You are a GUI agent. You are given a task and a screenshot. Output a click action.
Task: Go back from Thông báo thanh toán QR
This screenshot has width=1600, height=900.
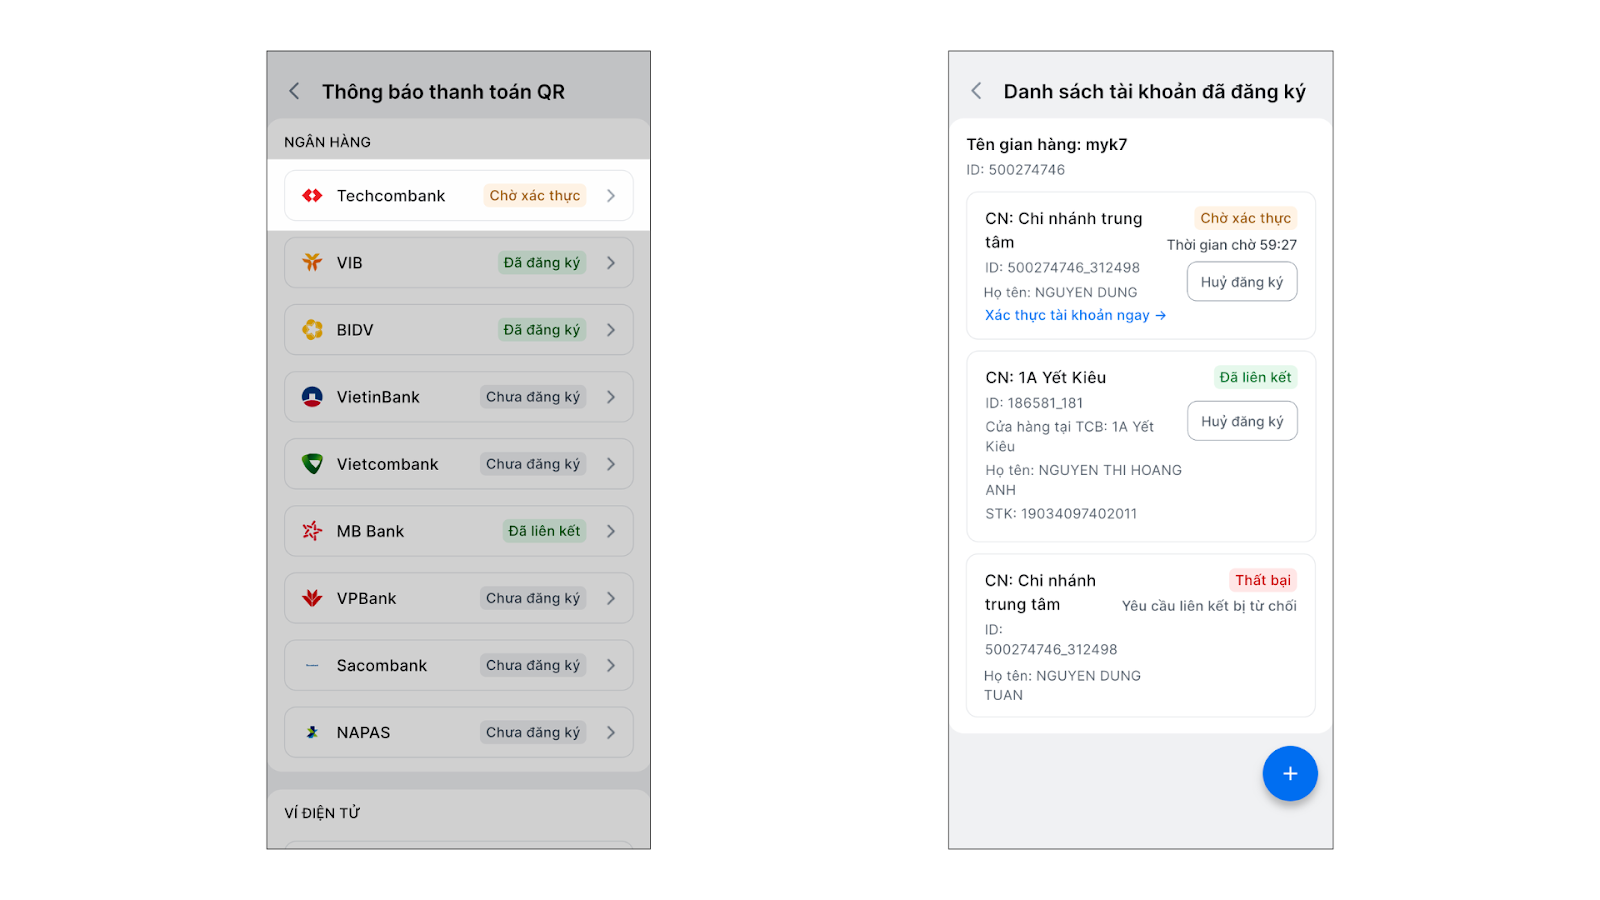click(294, 92)
